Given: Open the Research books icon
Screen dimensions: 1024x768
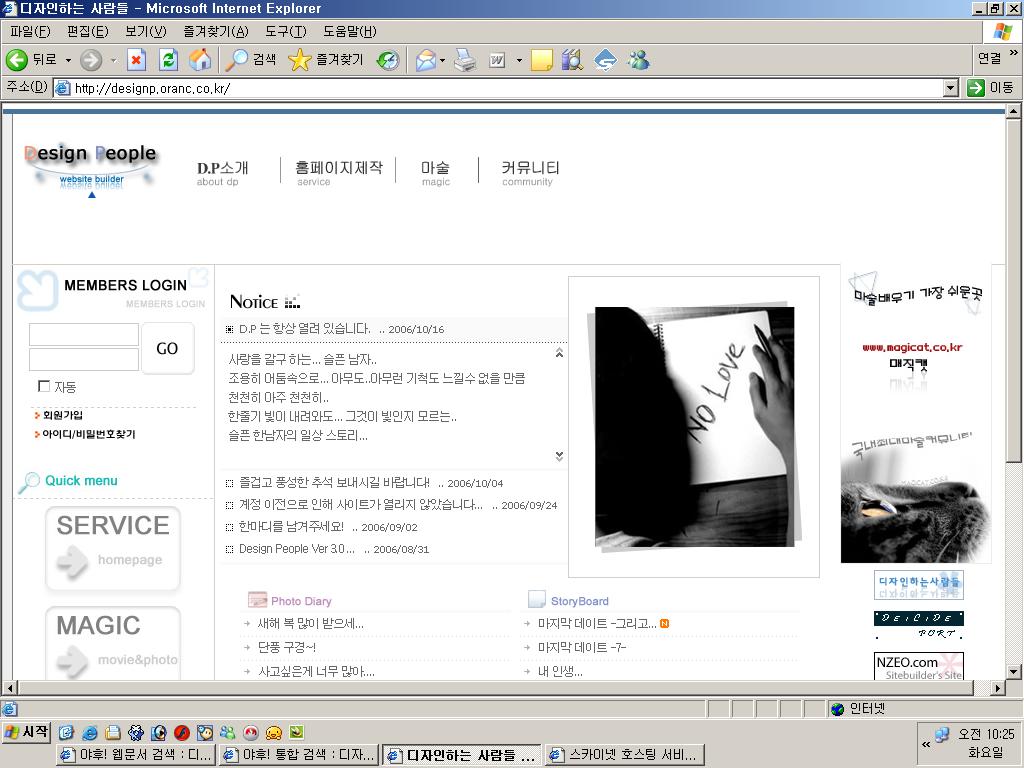Looking at the screenshot, I should pos(572,60).
